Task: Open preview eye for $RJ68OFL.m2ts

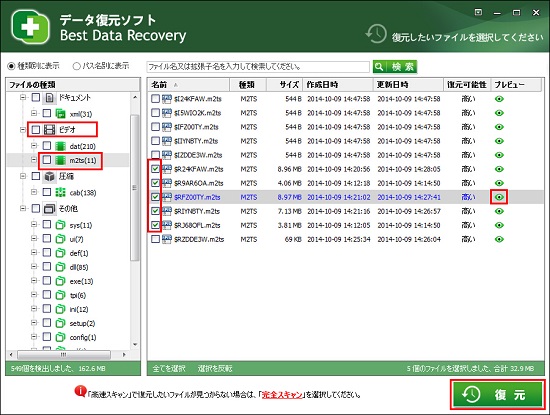Action: 499,225
